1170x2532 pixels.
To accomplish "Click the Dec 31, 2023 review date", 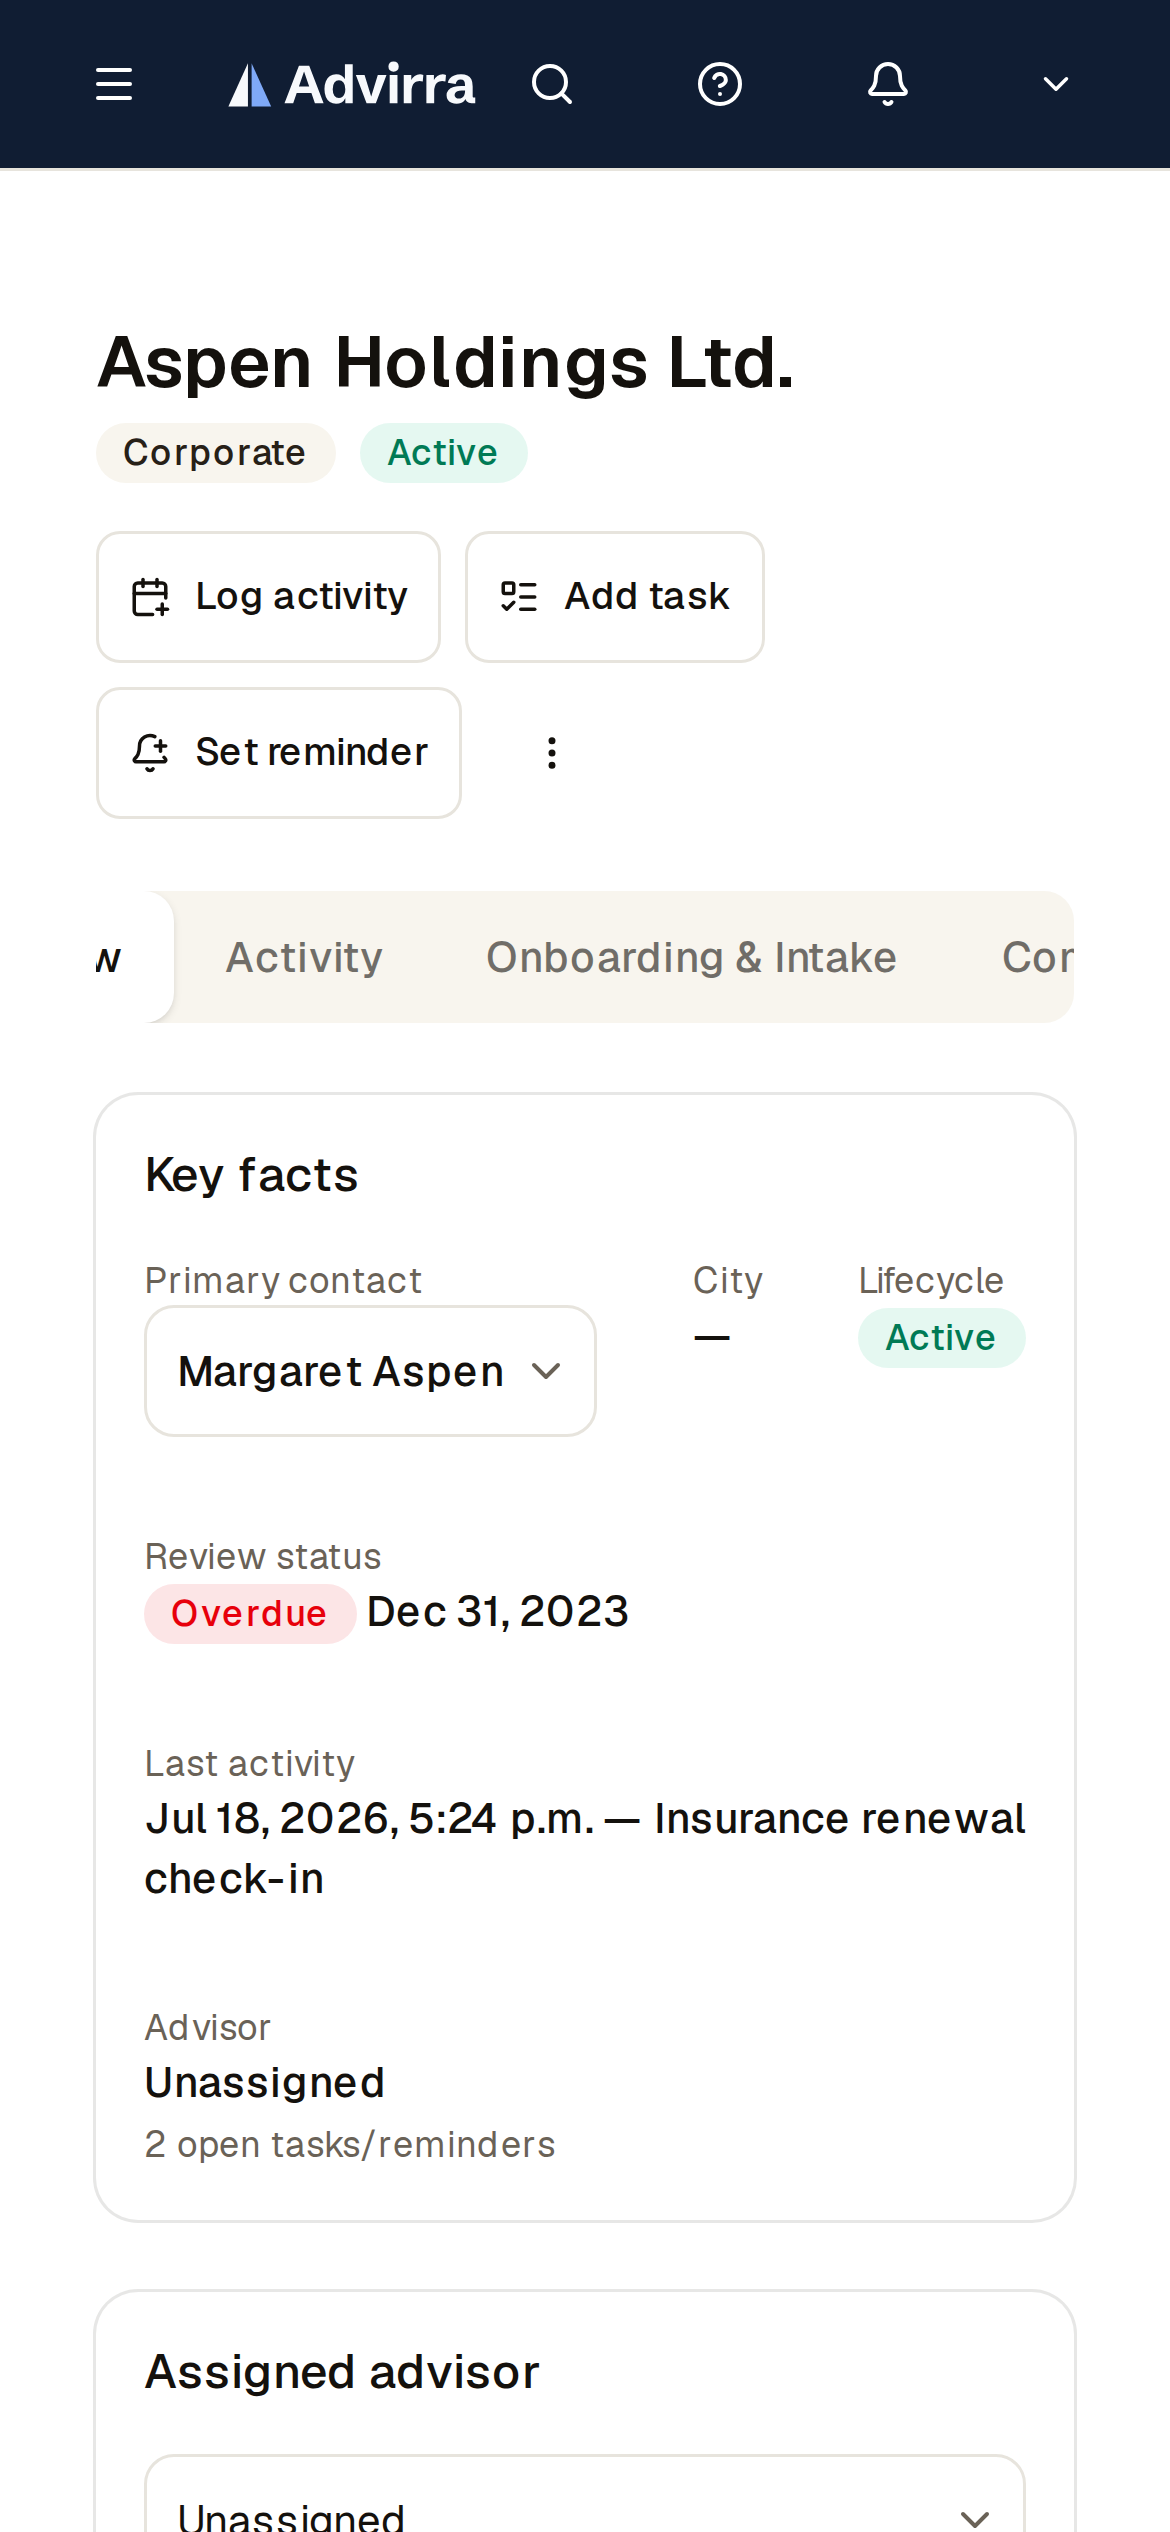I will (x=498, y=1612).
